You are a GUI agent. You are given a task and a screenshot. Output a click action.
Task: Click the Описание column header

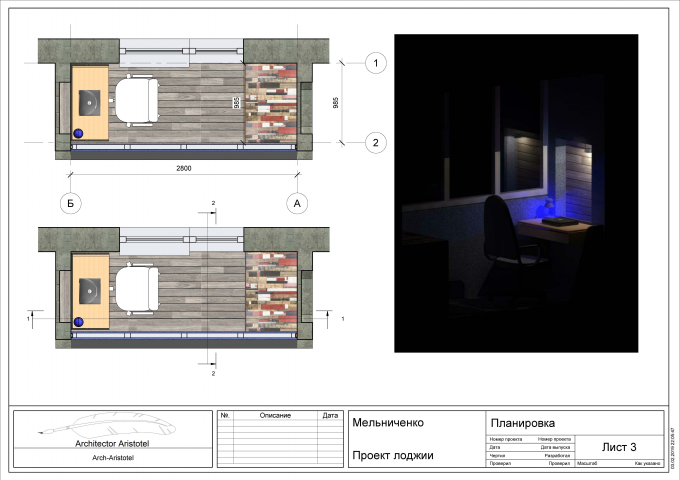click(x=275, y=415)
